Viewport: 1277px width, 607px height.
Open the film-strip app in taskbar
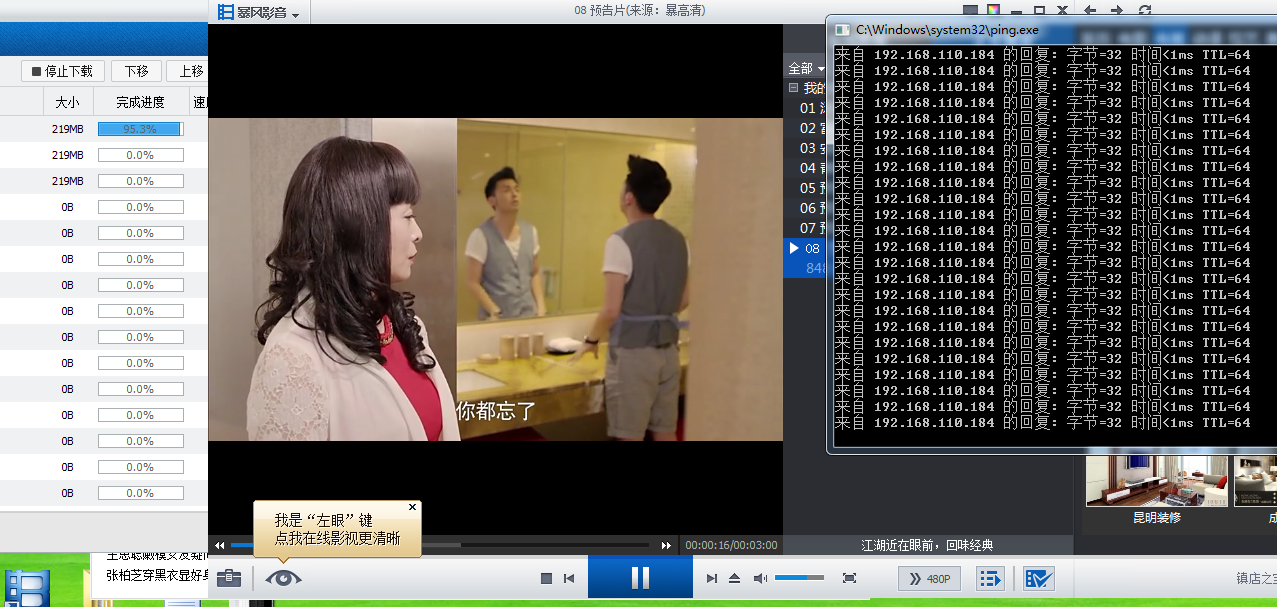coord(27,588)
